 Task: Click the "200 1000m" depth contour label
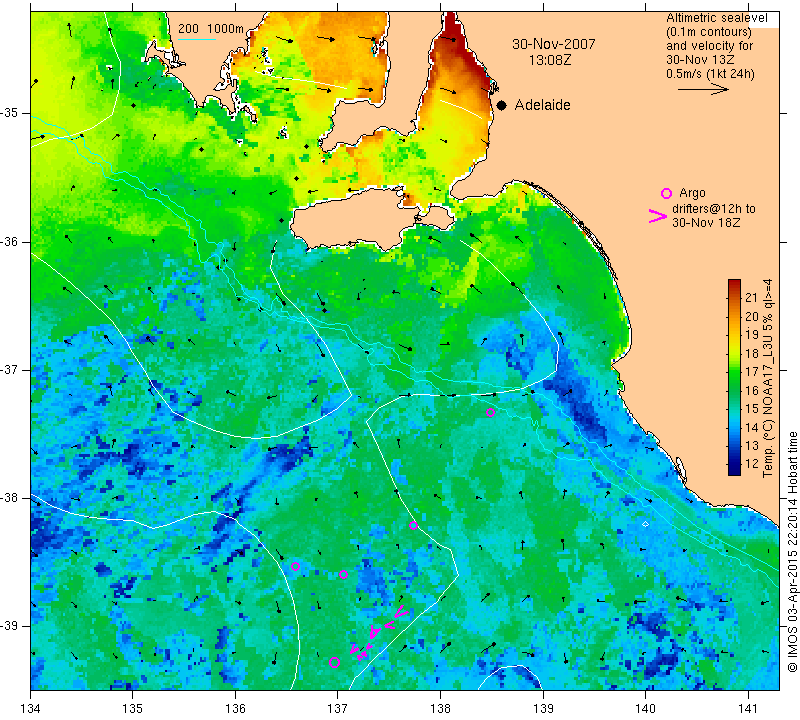click(x=211, y=29)
